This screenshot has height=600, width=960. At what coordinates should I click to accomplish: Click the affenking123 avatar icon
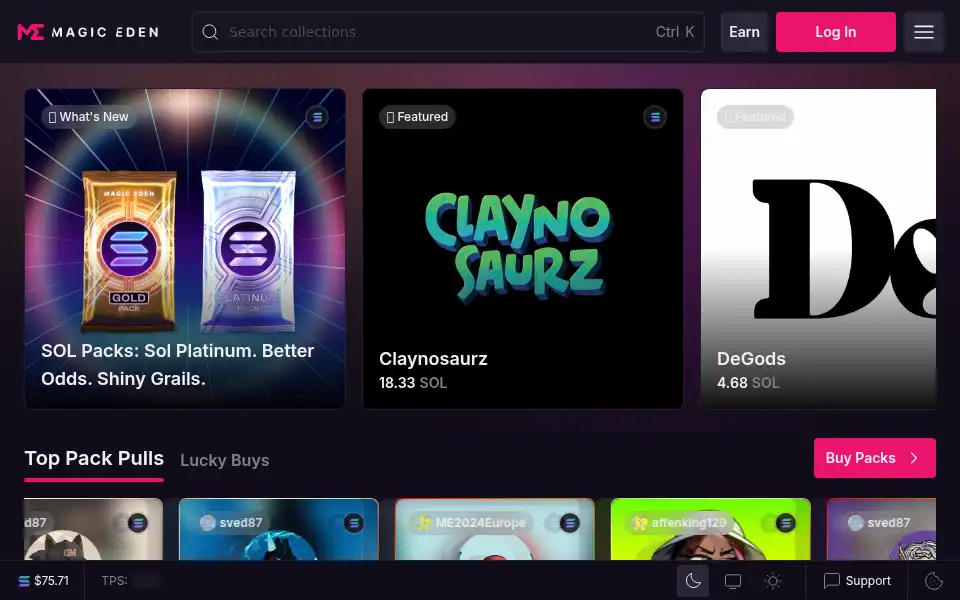(640, 523)
